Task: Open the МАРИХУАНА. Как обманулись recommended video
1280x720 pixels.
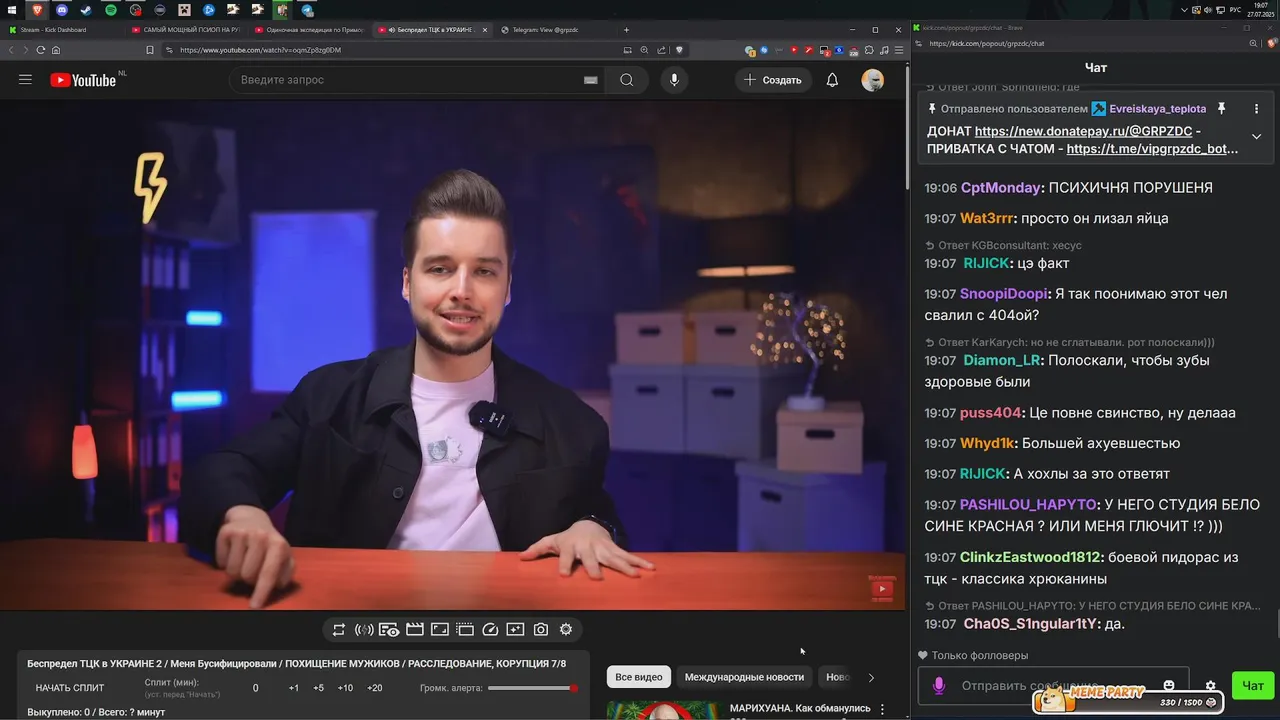Action: (x=800, y=708)
